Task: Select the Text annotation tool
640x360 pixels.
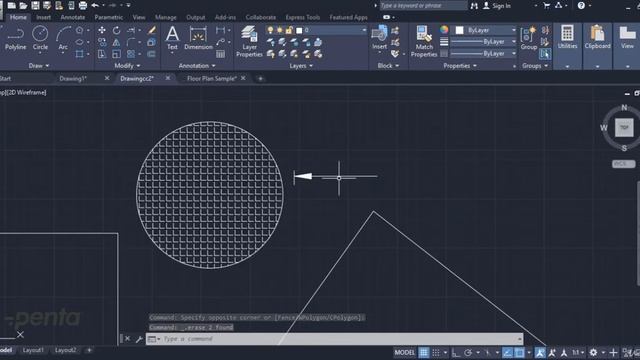Action: 172,38
